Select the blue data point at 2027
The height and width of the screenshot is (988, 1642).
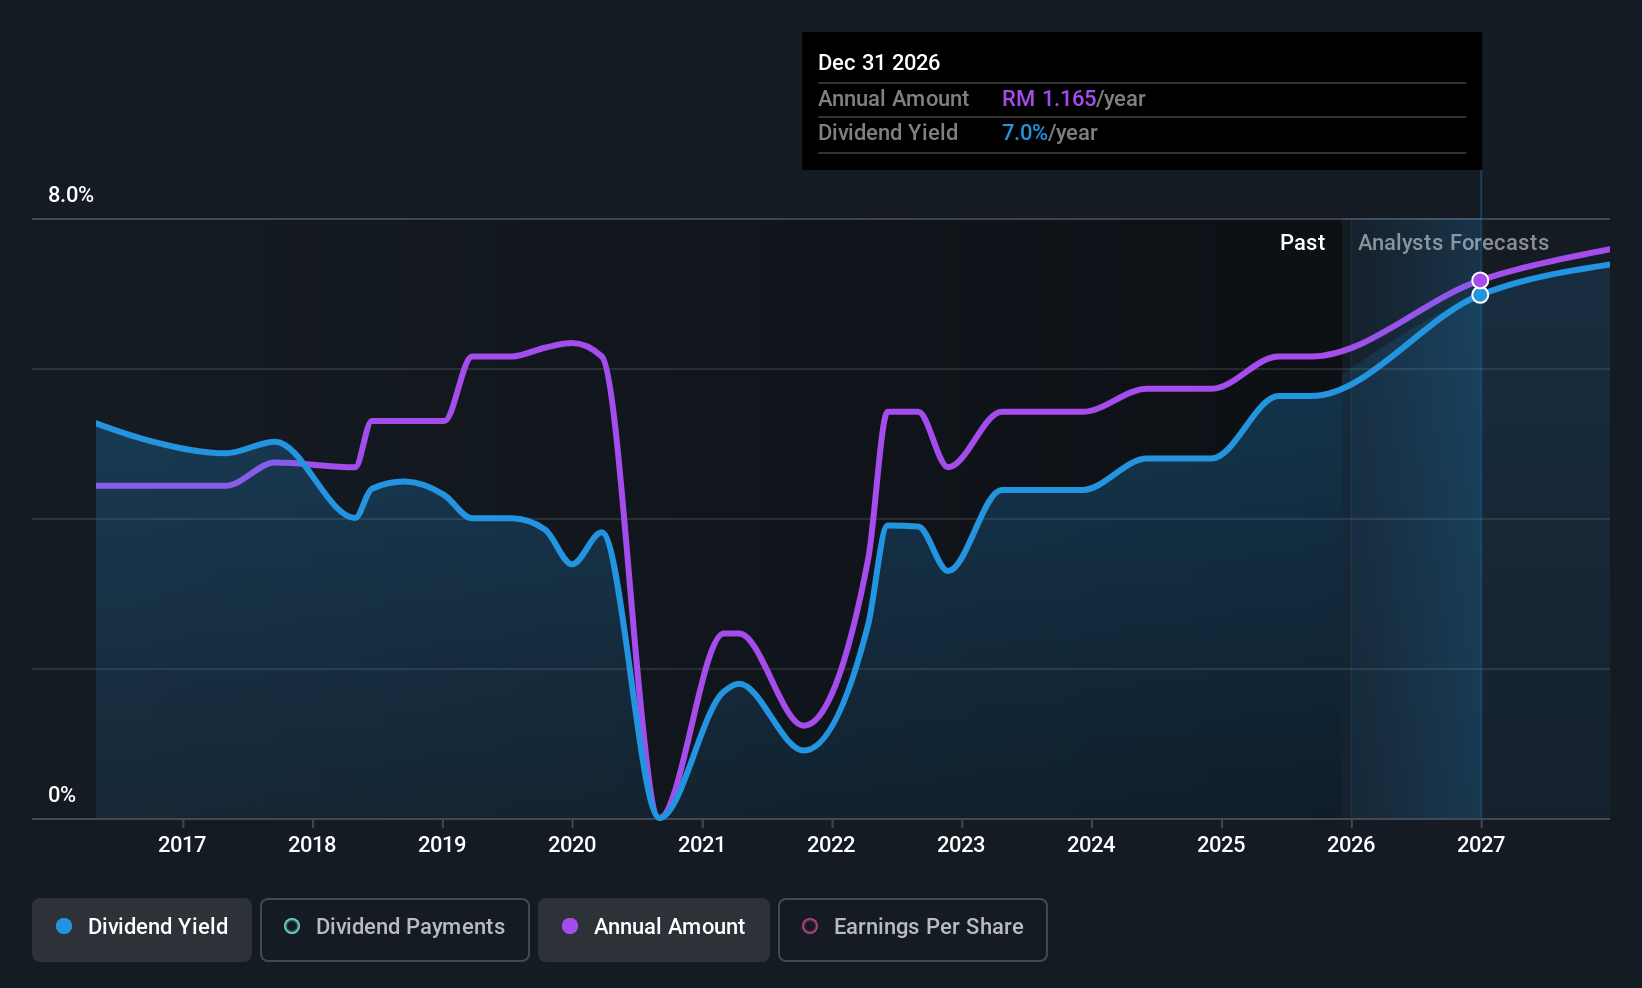pyautogui.click(x=1480, y=295)
